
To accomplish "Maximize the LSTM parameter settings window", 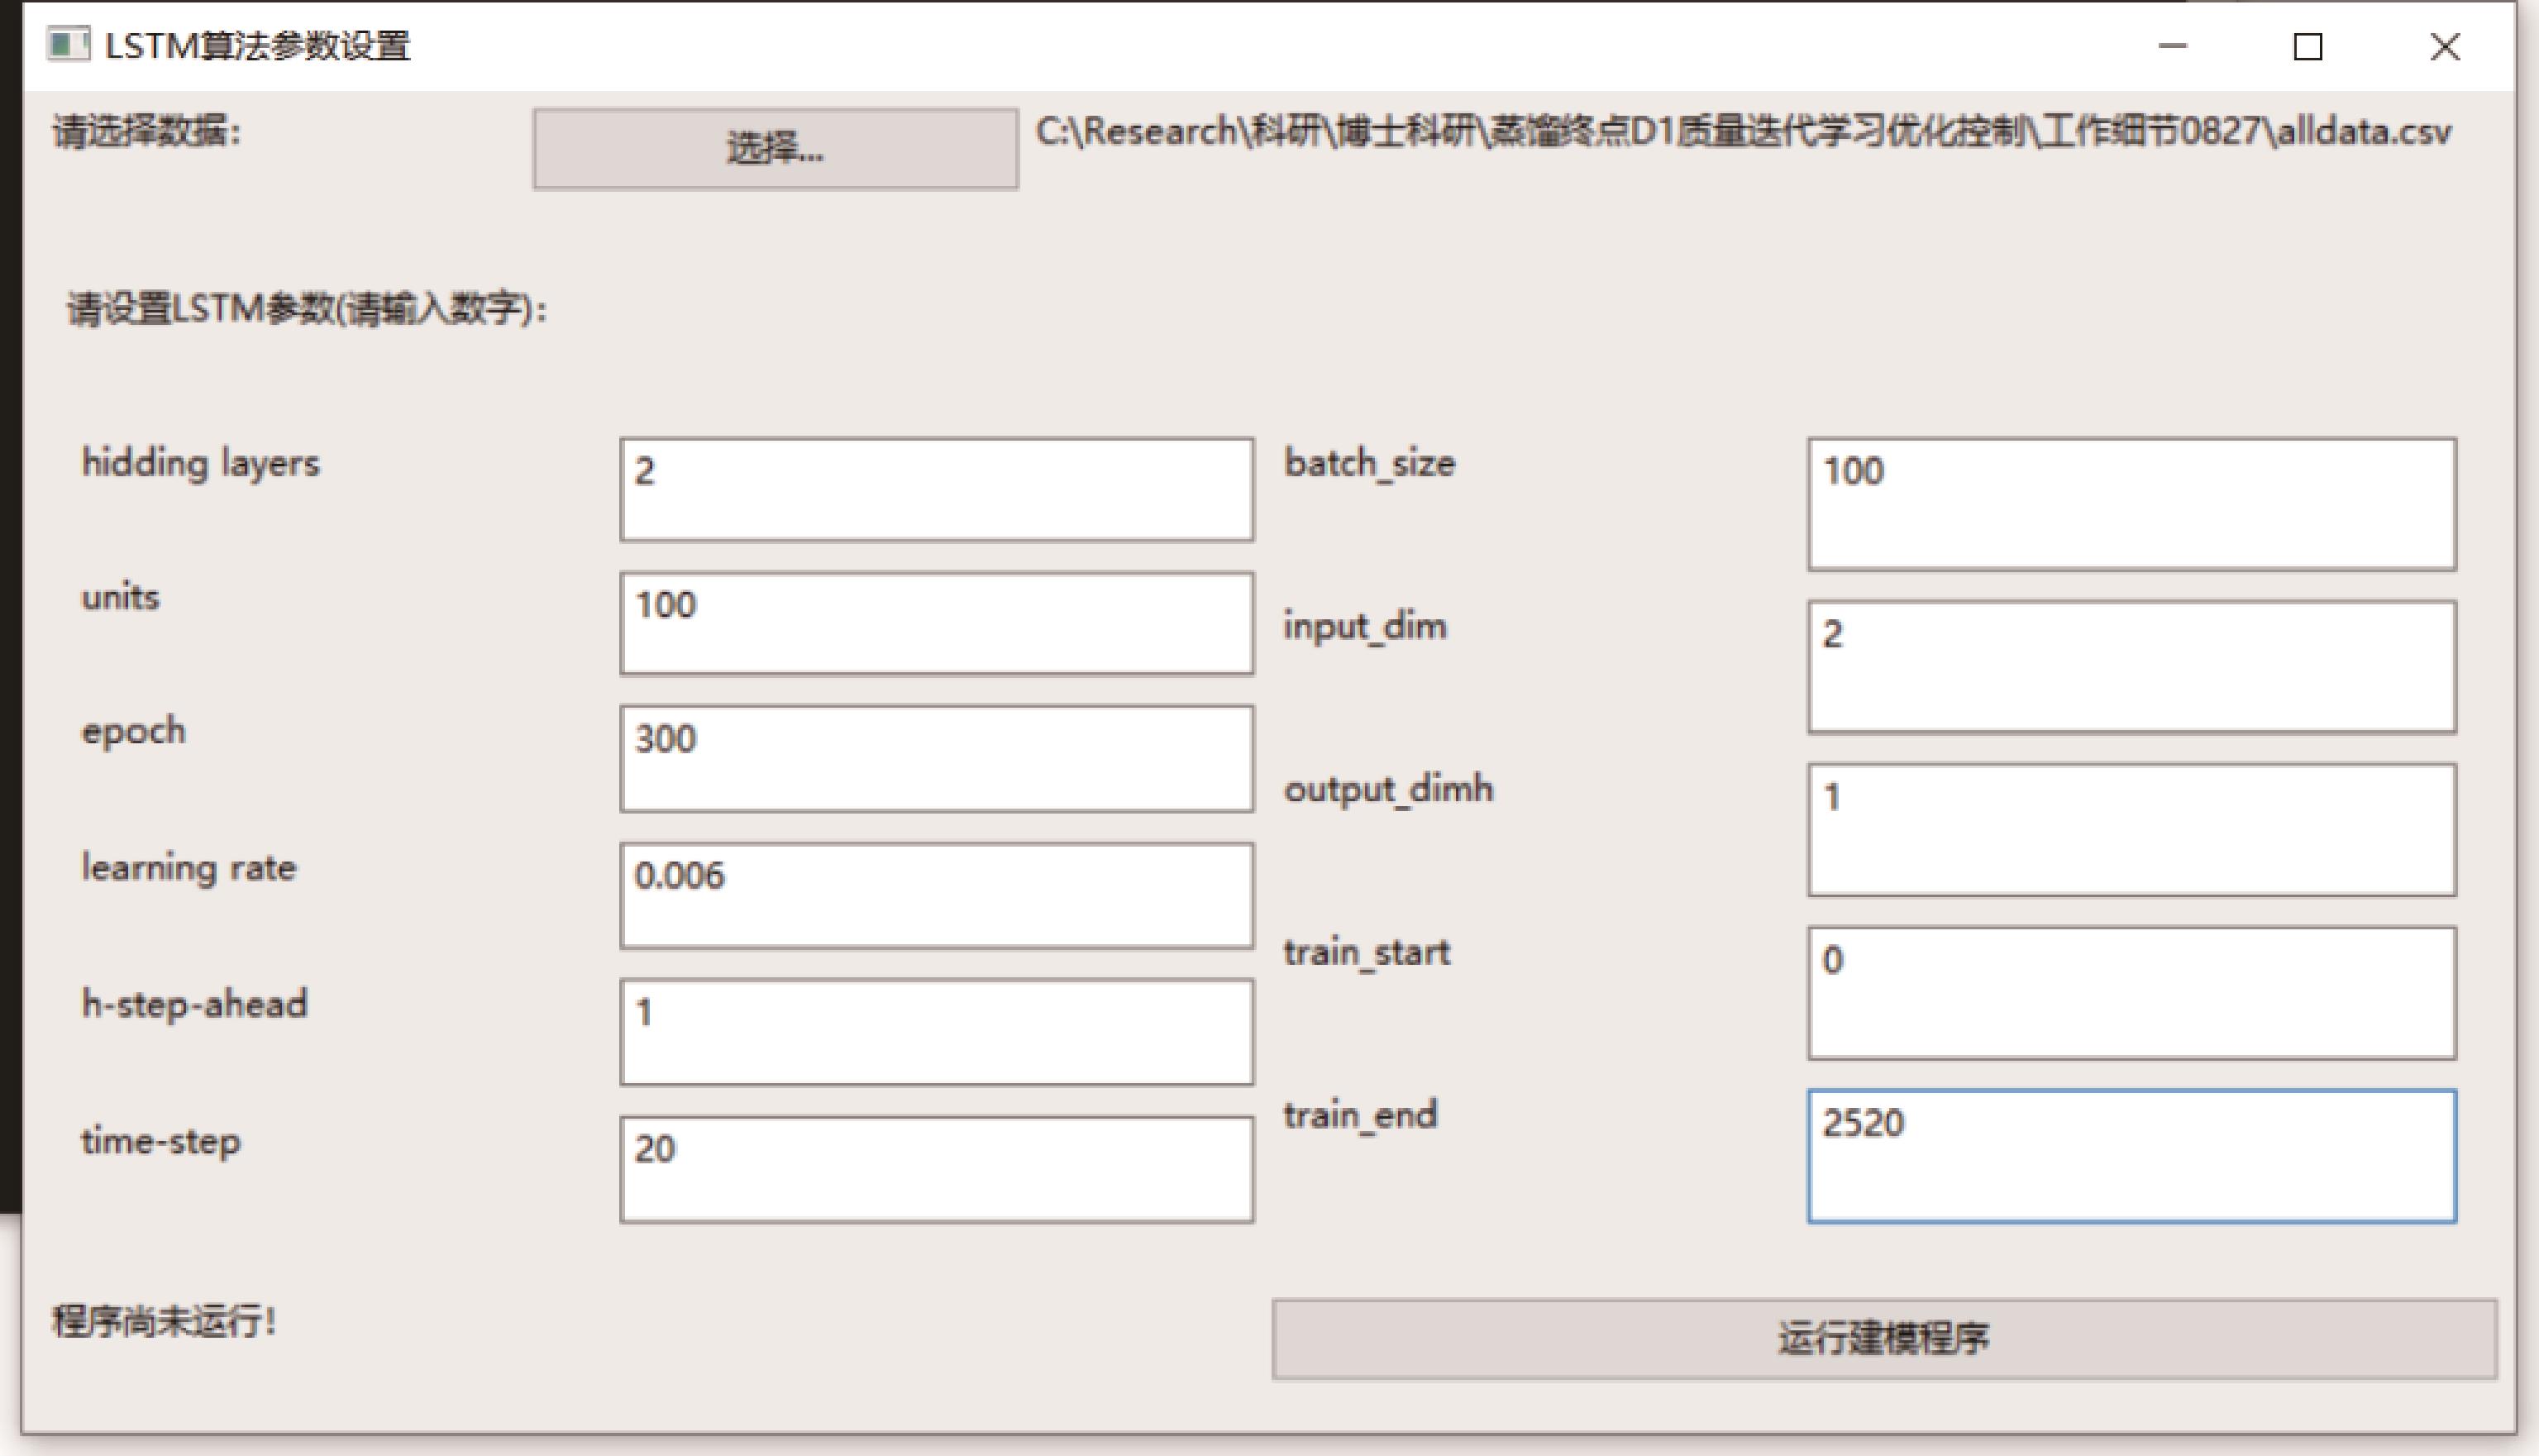I will [2307, 46].
